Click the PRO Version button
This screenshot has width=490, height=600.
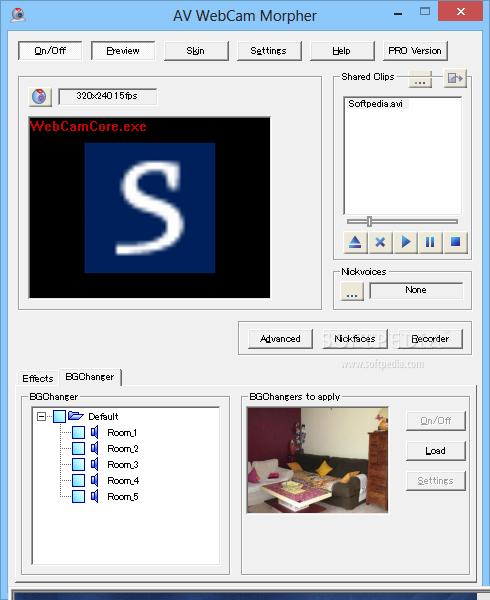[415, 51]
